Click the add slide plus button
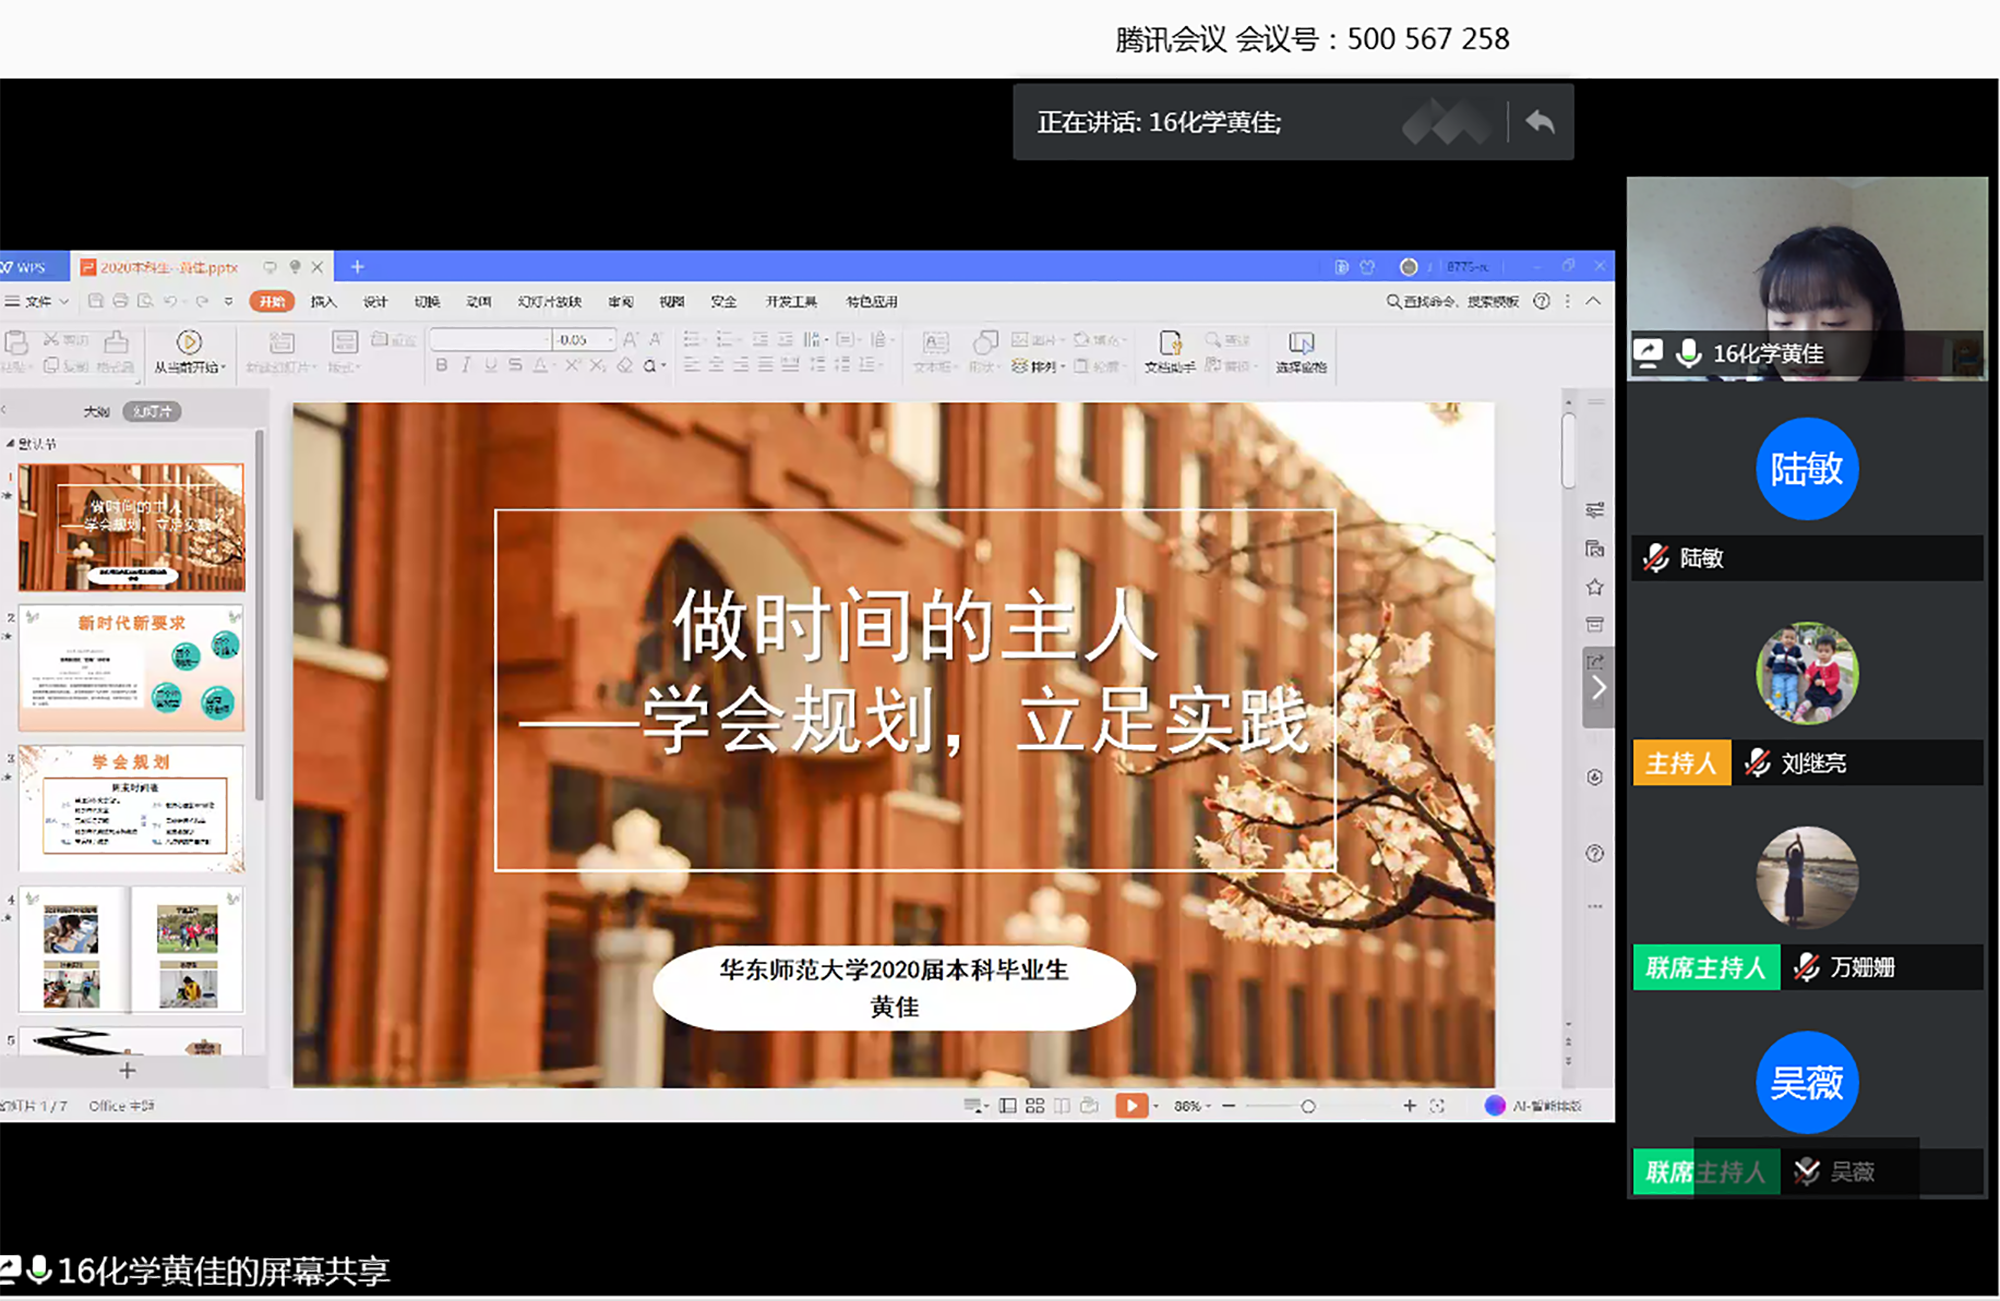2000x1301 pixels. tap(127, 1071)
